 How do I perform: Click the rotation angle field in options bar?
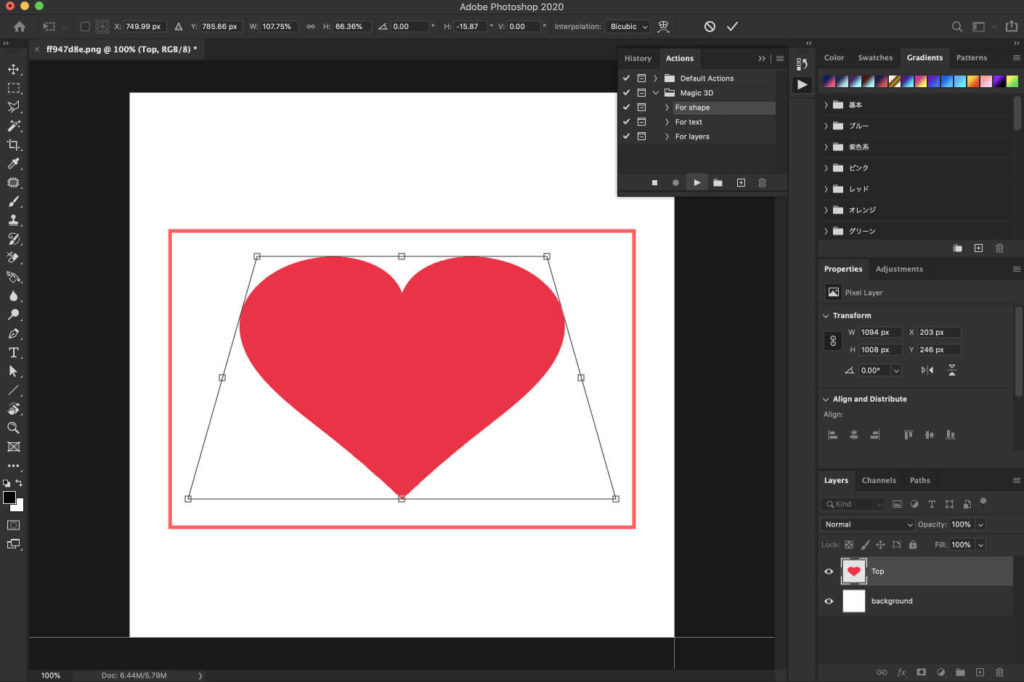click(411, 27)
